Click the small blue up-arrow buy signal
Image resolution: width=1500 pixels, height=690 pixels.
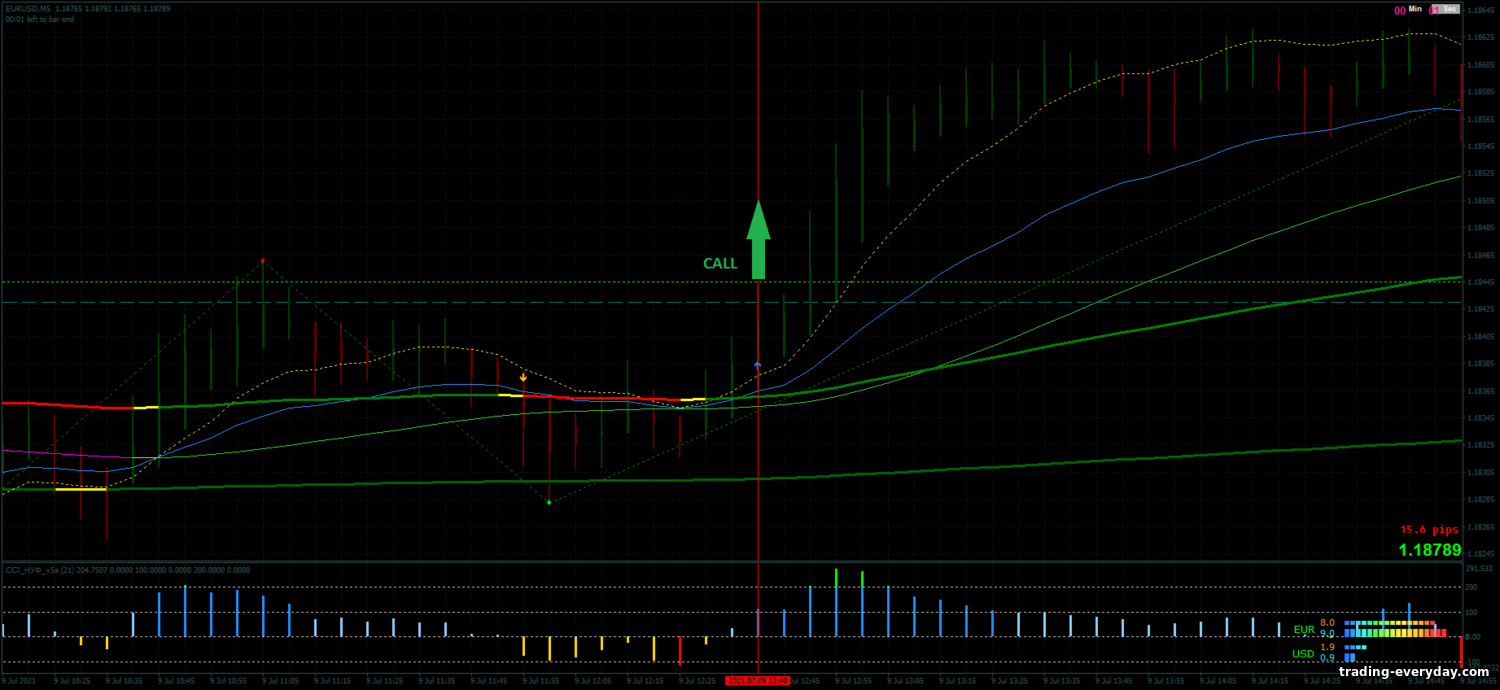coord(757,366)
